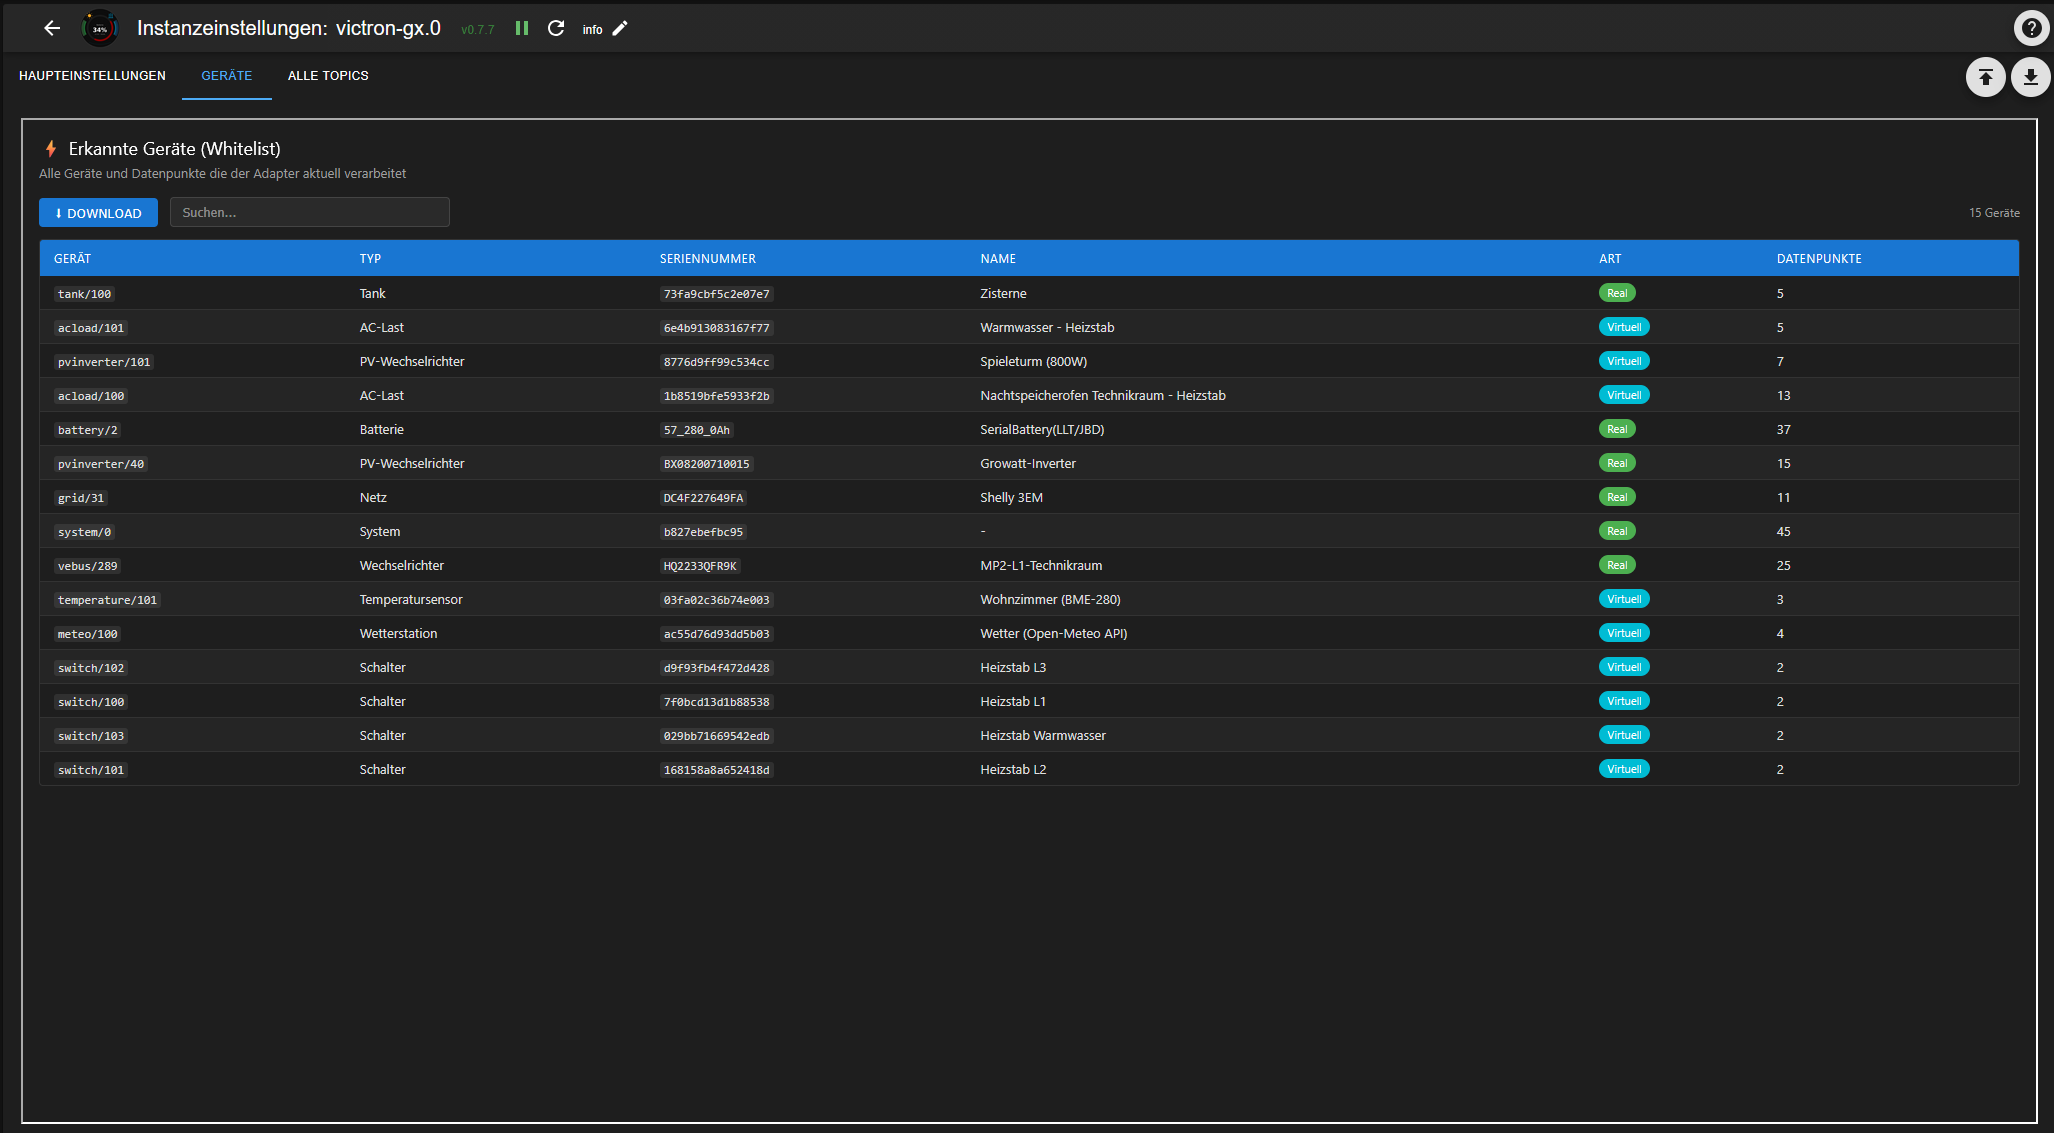
Task: Click the MP2-L1-Technikraum name cell
Action: pyautogui.click(x=1041, y=565)
